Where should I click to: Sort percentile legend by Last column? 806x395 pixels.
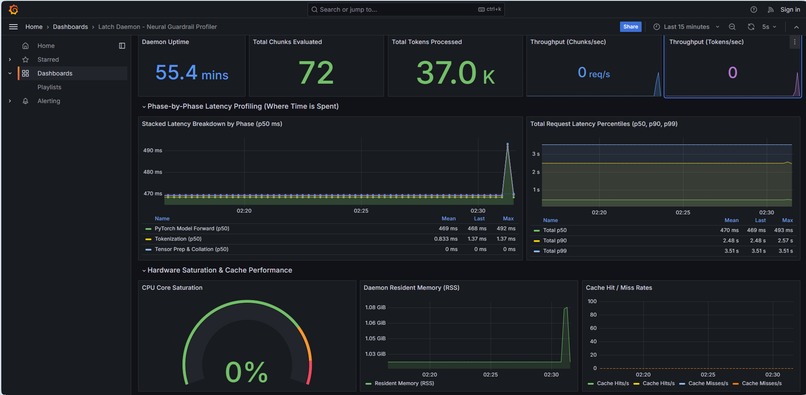click(x=760, y=220)
